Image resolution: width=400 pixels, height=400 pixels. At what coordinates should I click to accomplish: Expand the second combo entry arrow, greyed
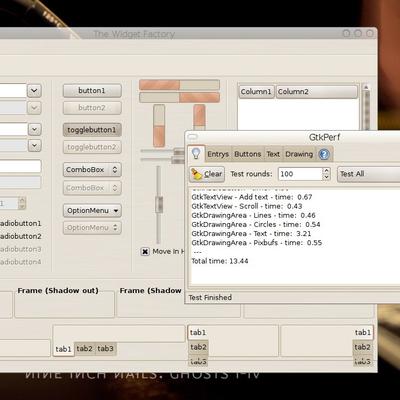pos(34,108)
